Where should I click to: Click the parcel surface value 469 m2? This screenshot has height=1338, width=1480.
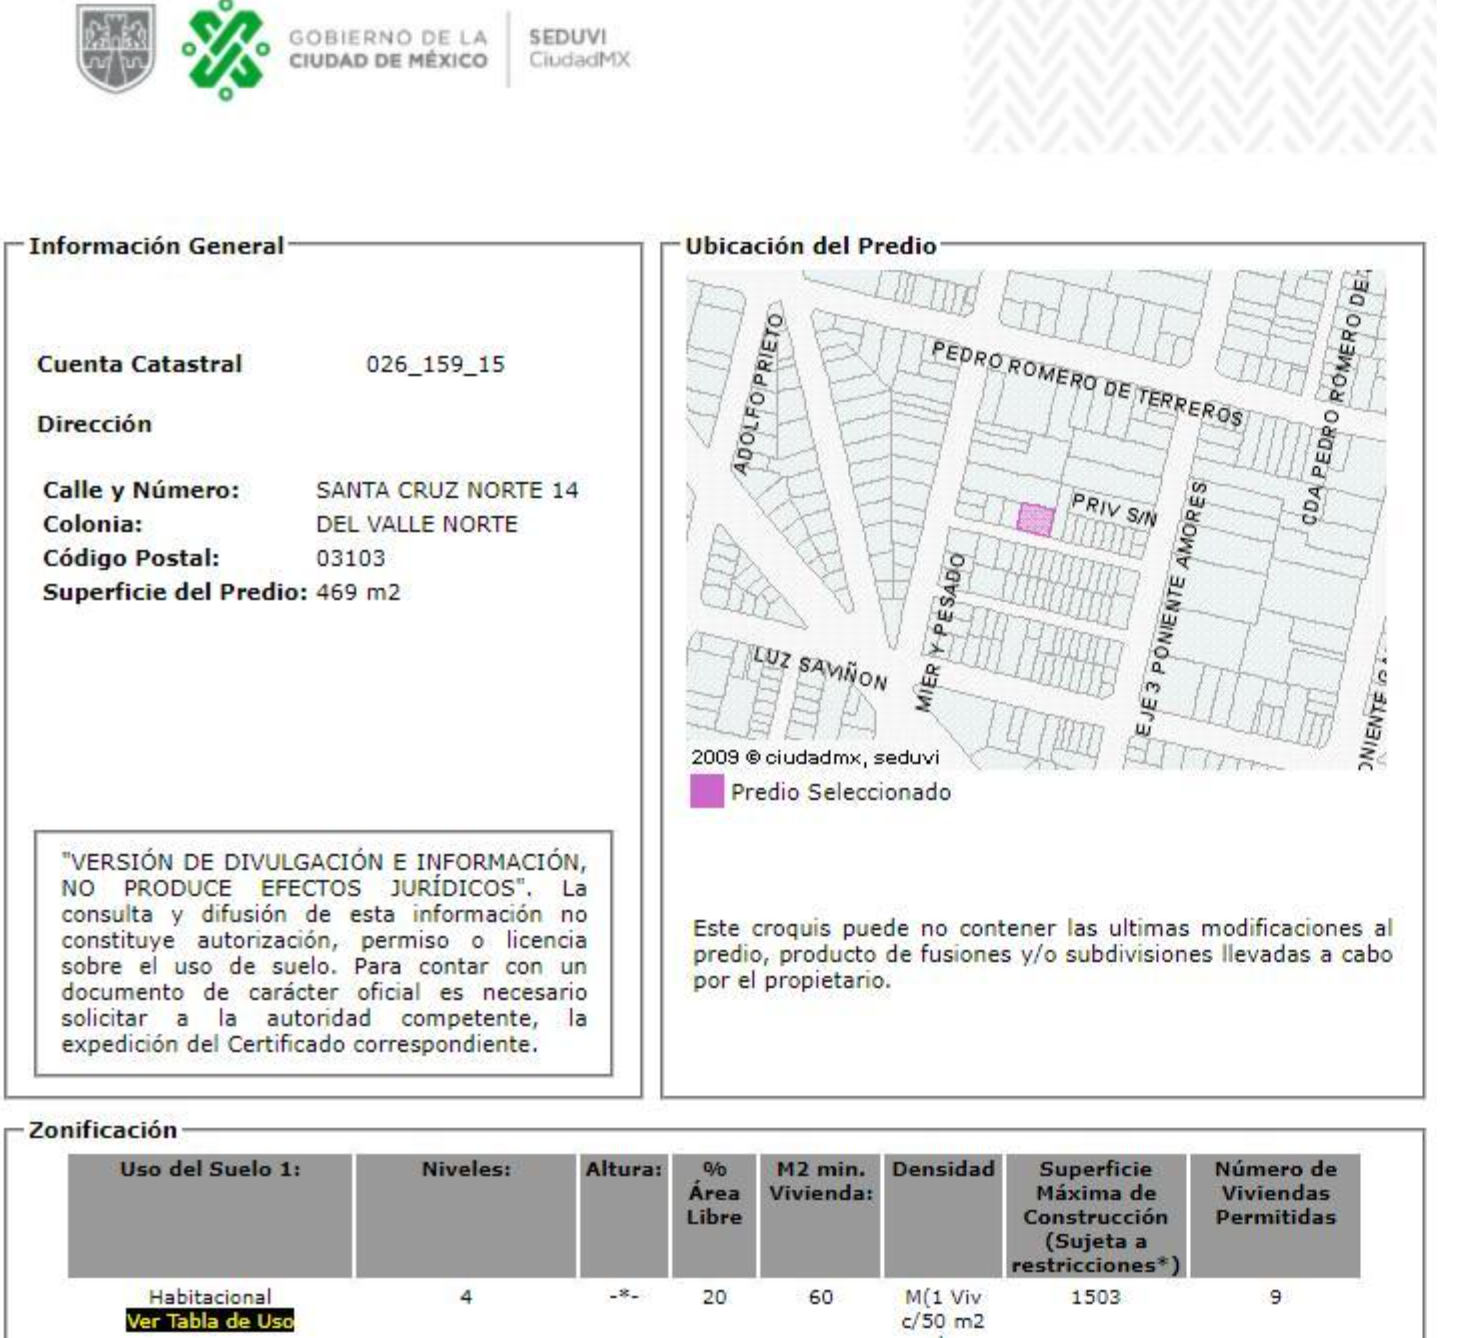(358, 592)
